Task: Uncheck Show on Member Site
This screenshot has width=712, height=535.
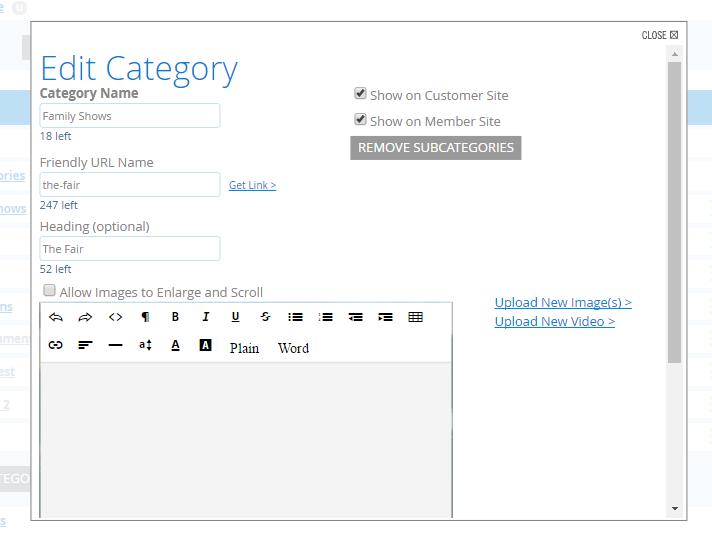Action: click(360, 119)
